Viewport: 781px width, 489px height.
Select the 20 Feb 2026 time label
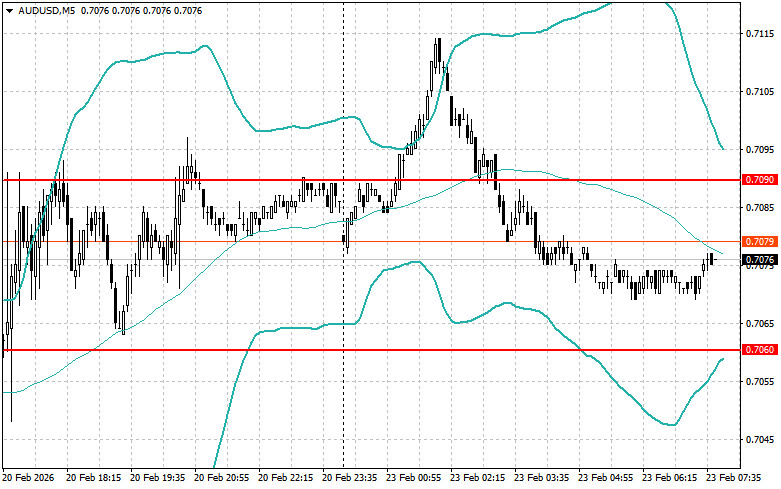(28, 478)
